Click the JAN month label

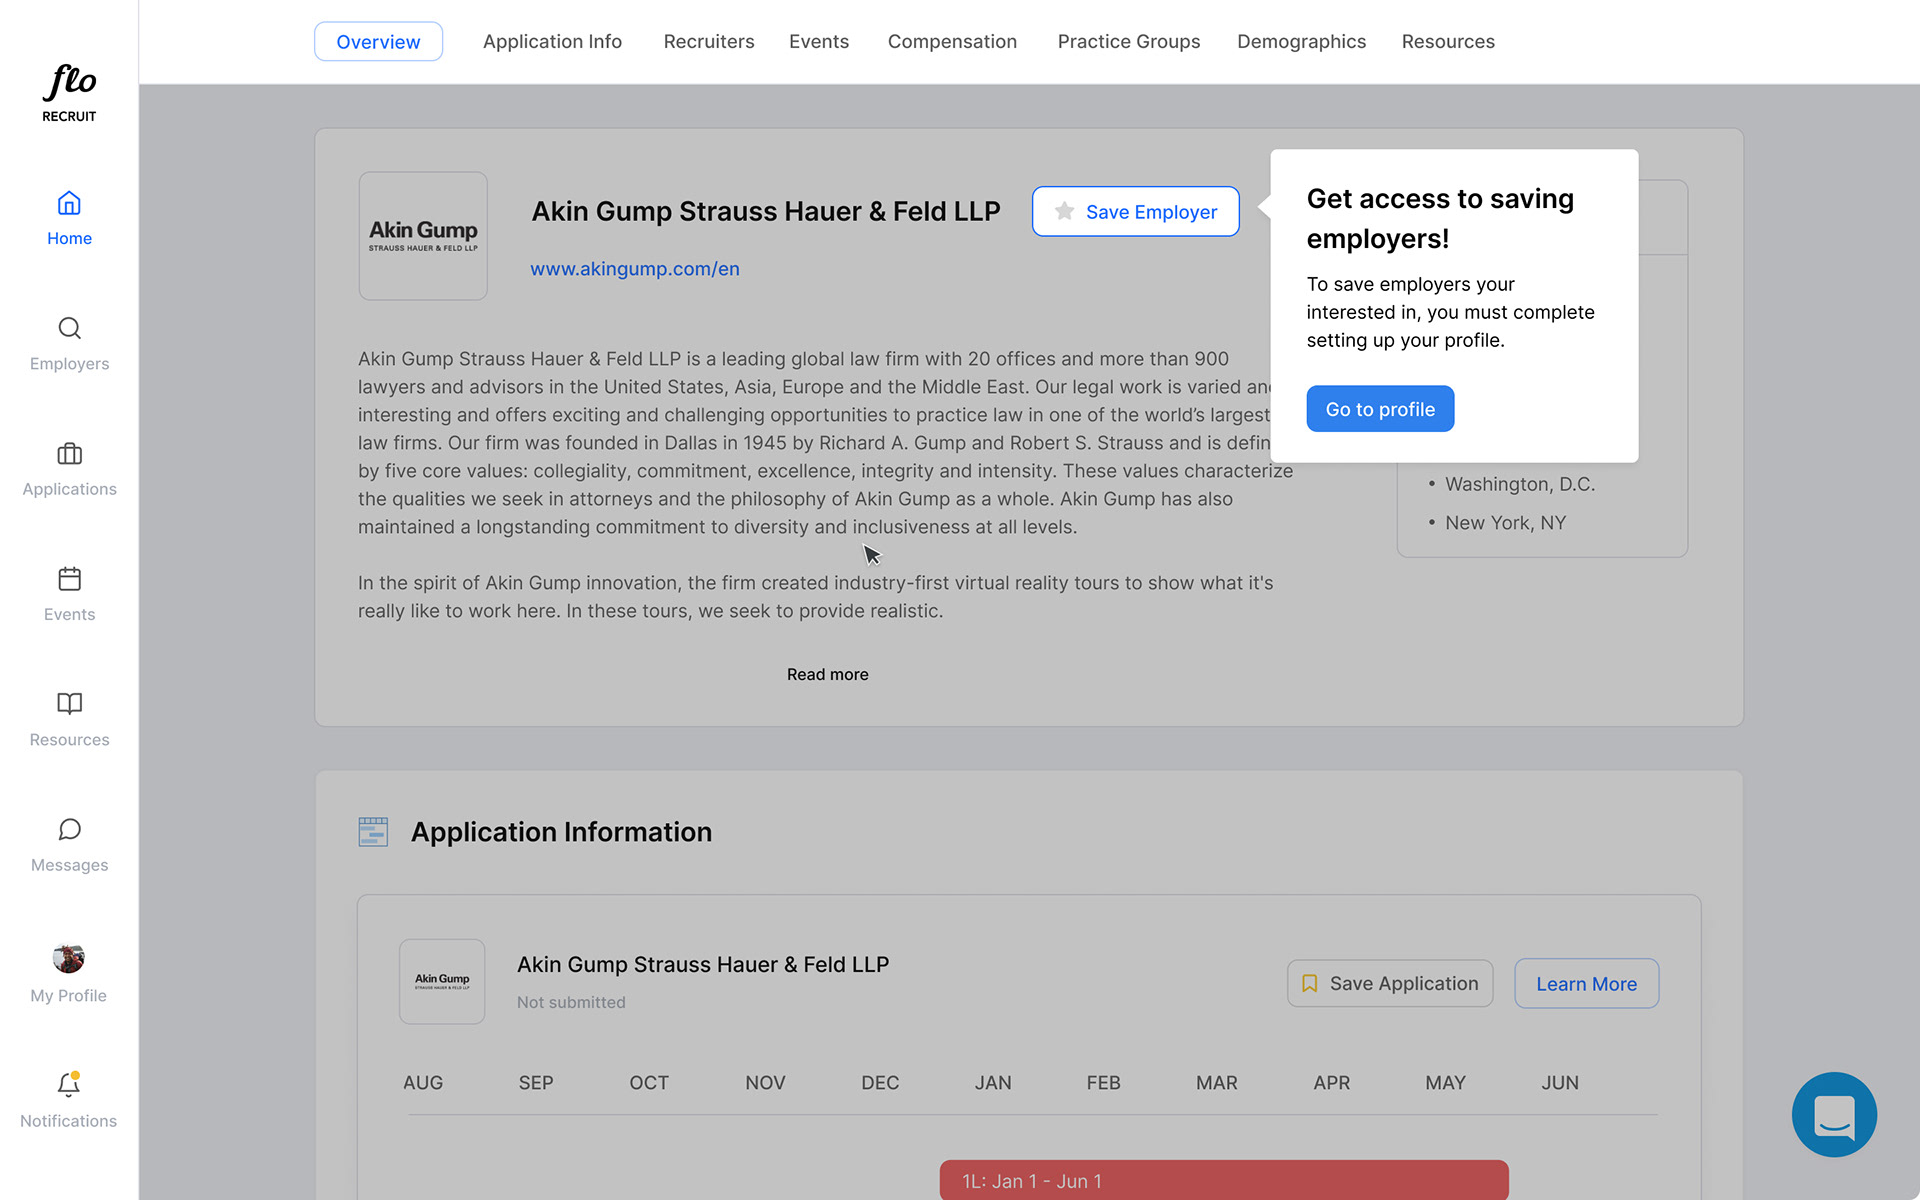coord(993,1083)
